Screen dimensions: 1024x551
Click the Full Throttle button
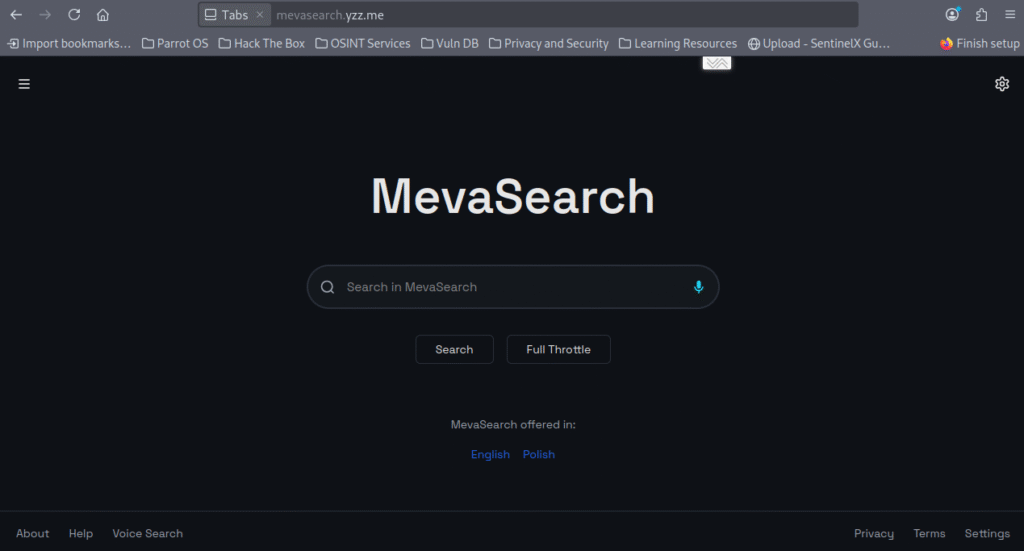tap(558, 350)
